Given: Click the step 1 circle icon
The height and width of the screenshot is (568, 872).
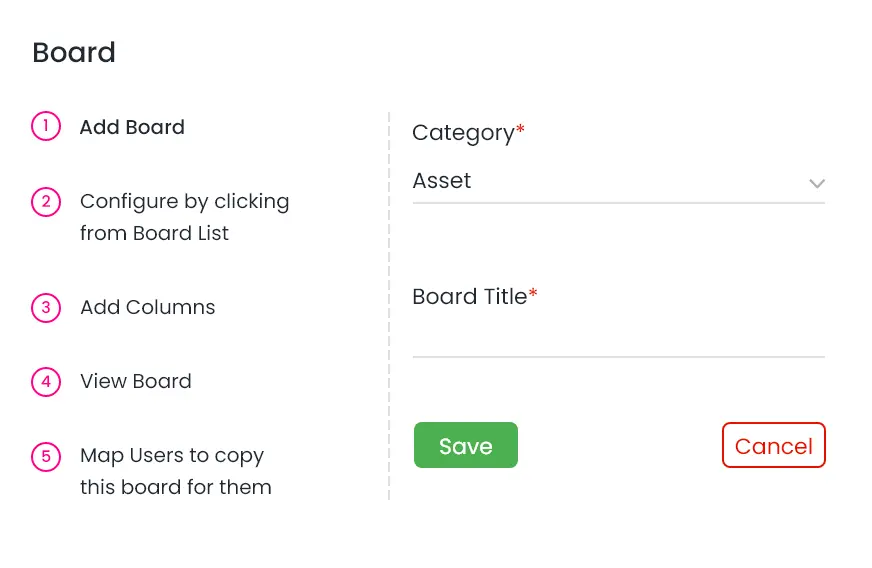Looking at the screenshot, I should [x=46, y=127].
